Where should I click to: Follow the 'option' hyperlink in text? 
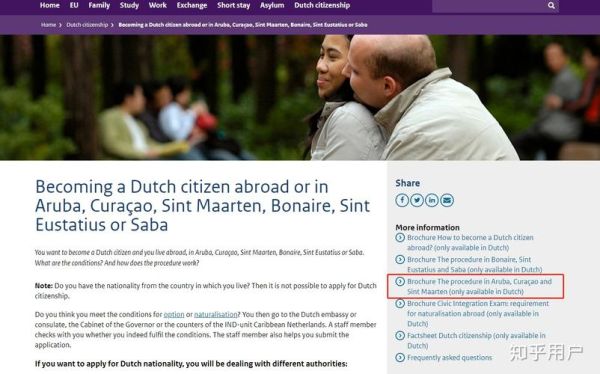(x=174, y=314)
